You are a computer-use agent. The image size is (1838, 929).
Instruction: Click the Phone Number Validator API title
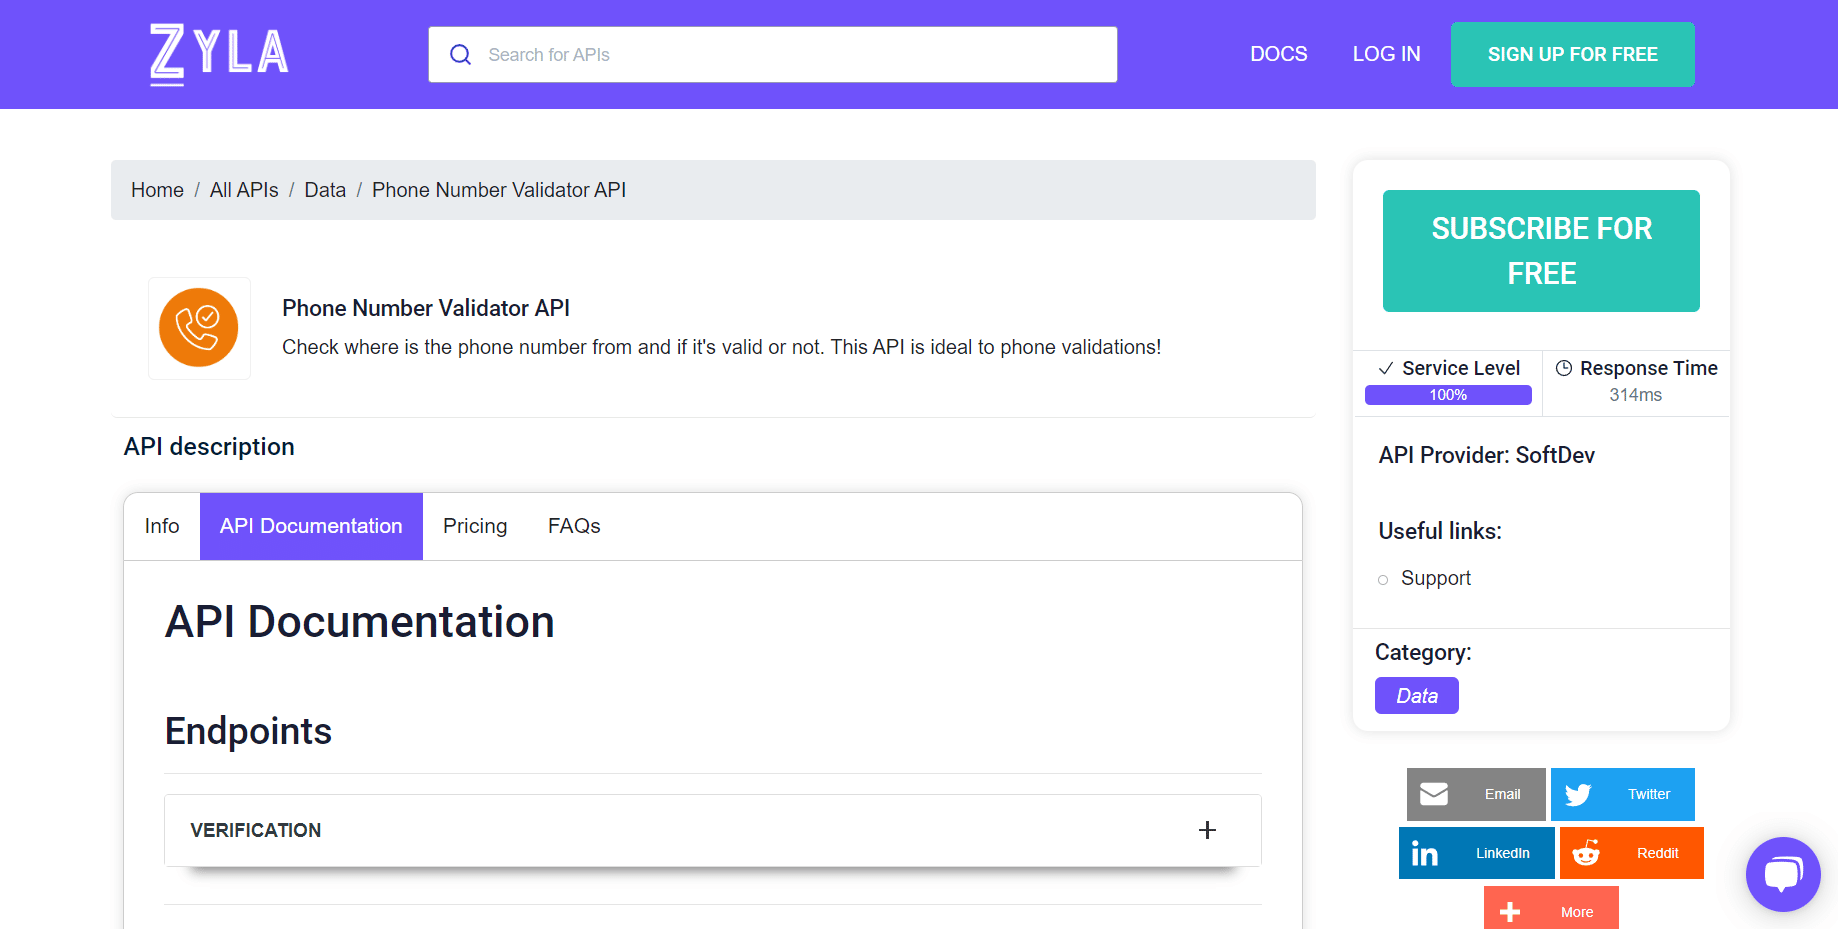point(426,308)
